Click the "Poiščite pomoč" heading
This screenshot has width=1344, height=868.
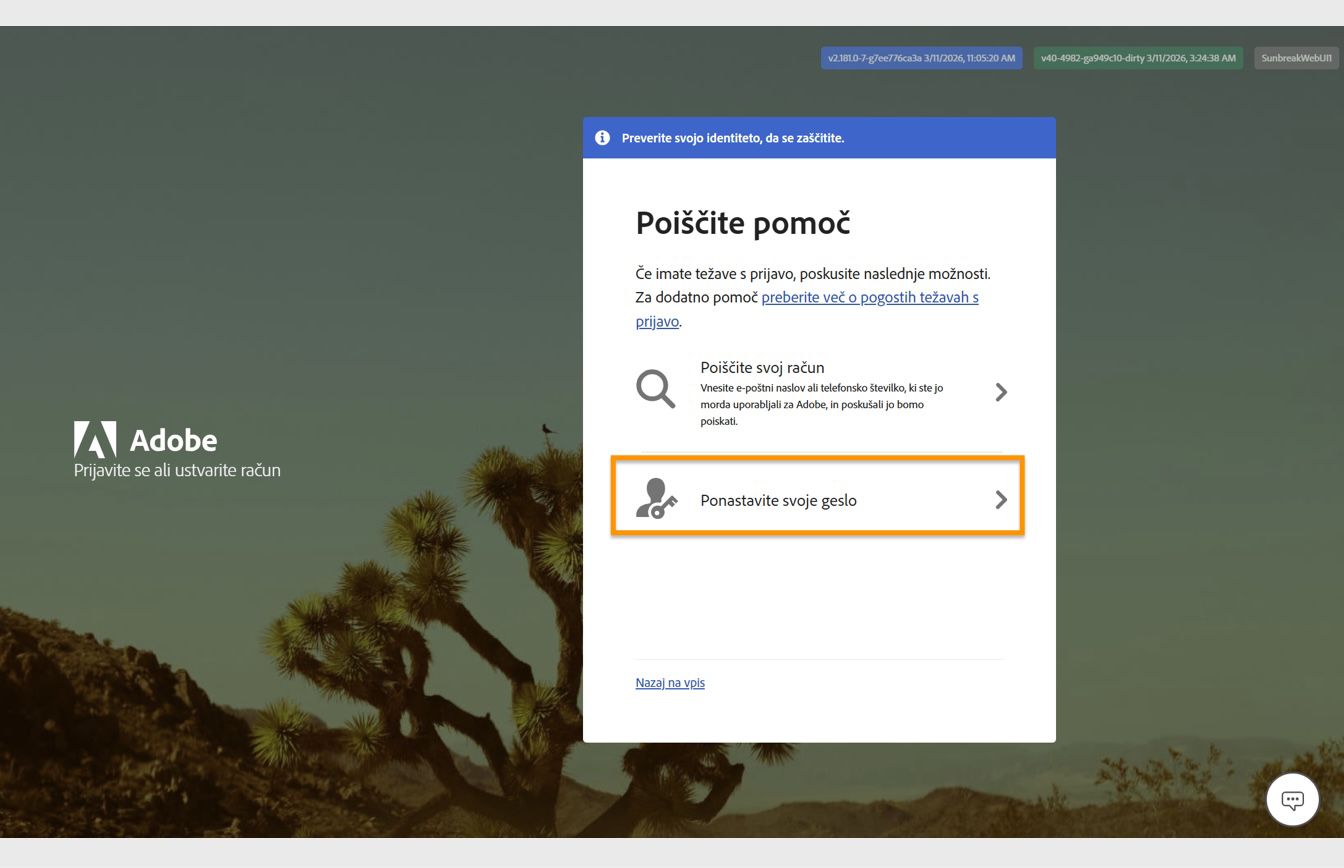742,222
